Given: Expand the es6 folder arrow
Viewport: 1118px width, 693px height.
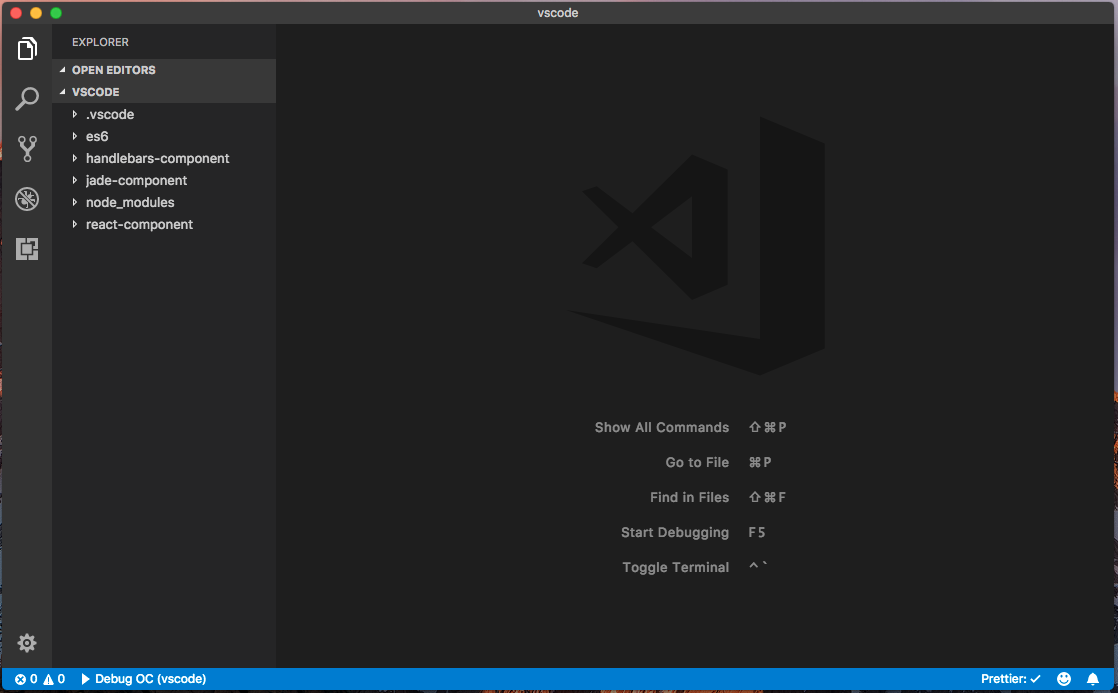Looking at the screenshot, I should click(x=75, y=136).
